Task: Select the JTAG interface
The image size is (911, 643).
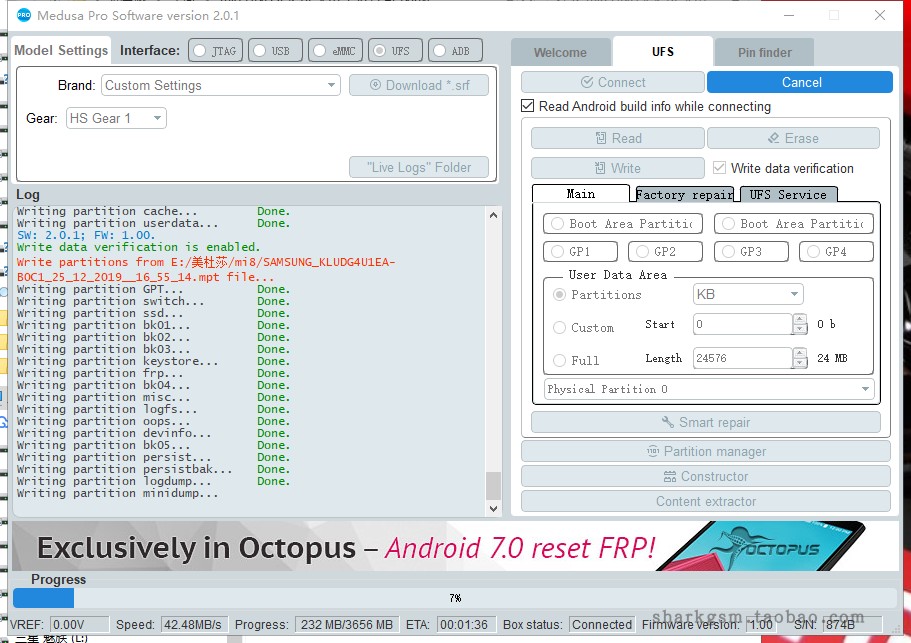Action: click(215, 51)
